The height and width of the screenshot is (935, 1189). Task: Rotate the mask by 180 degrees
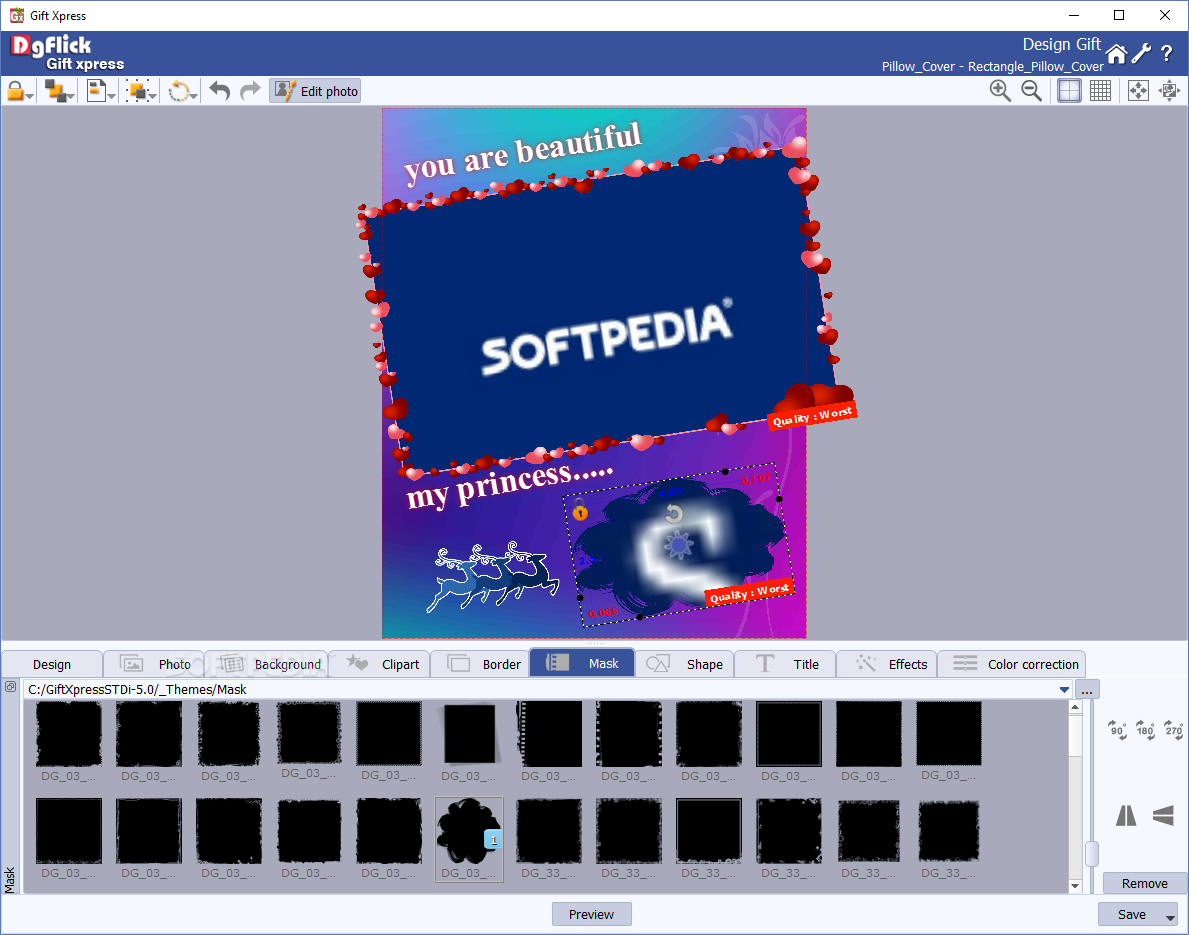(1145, 729)
